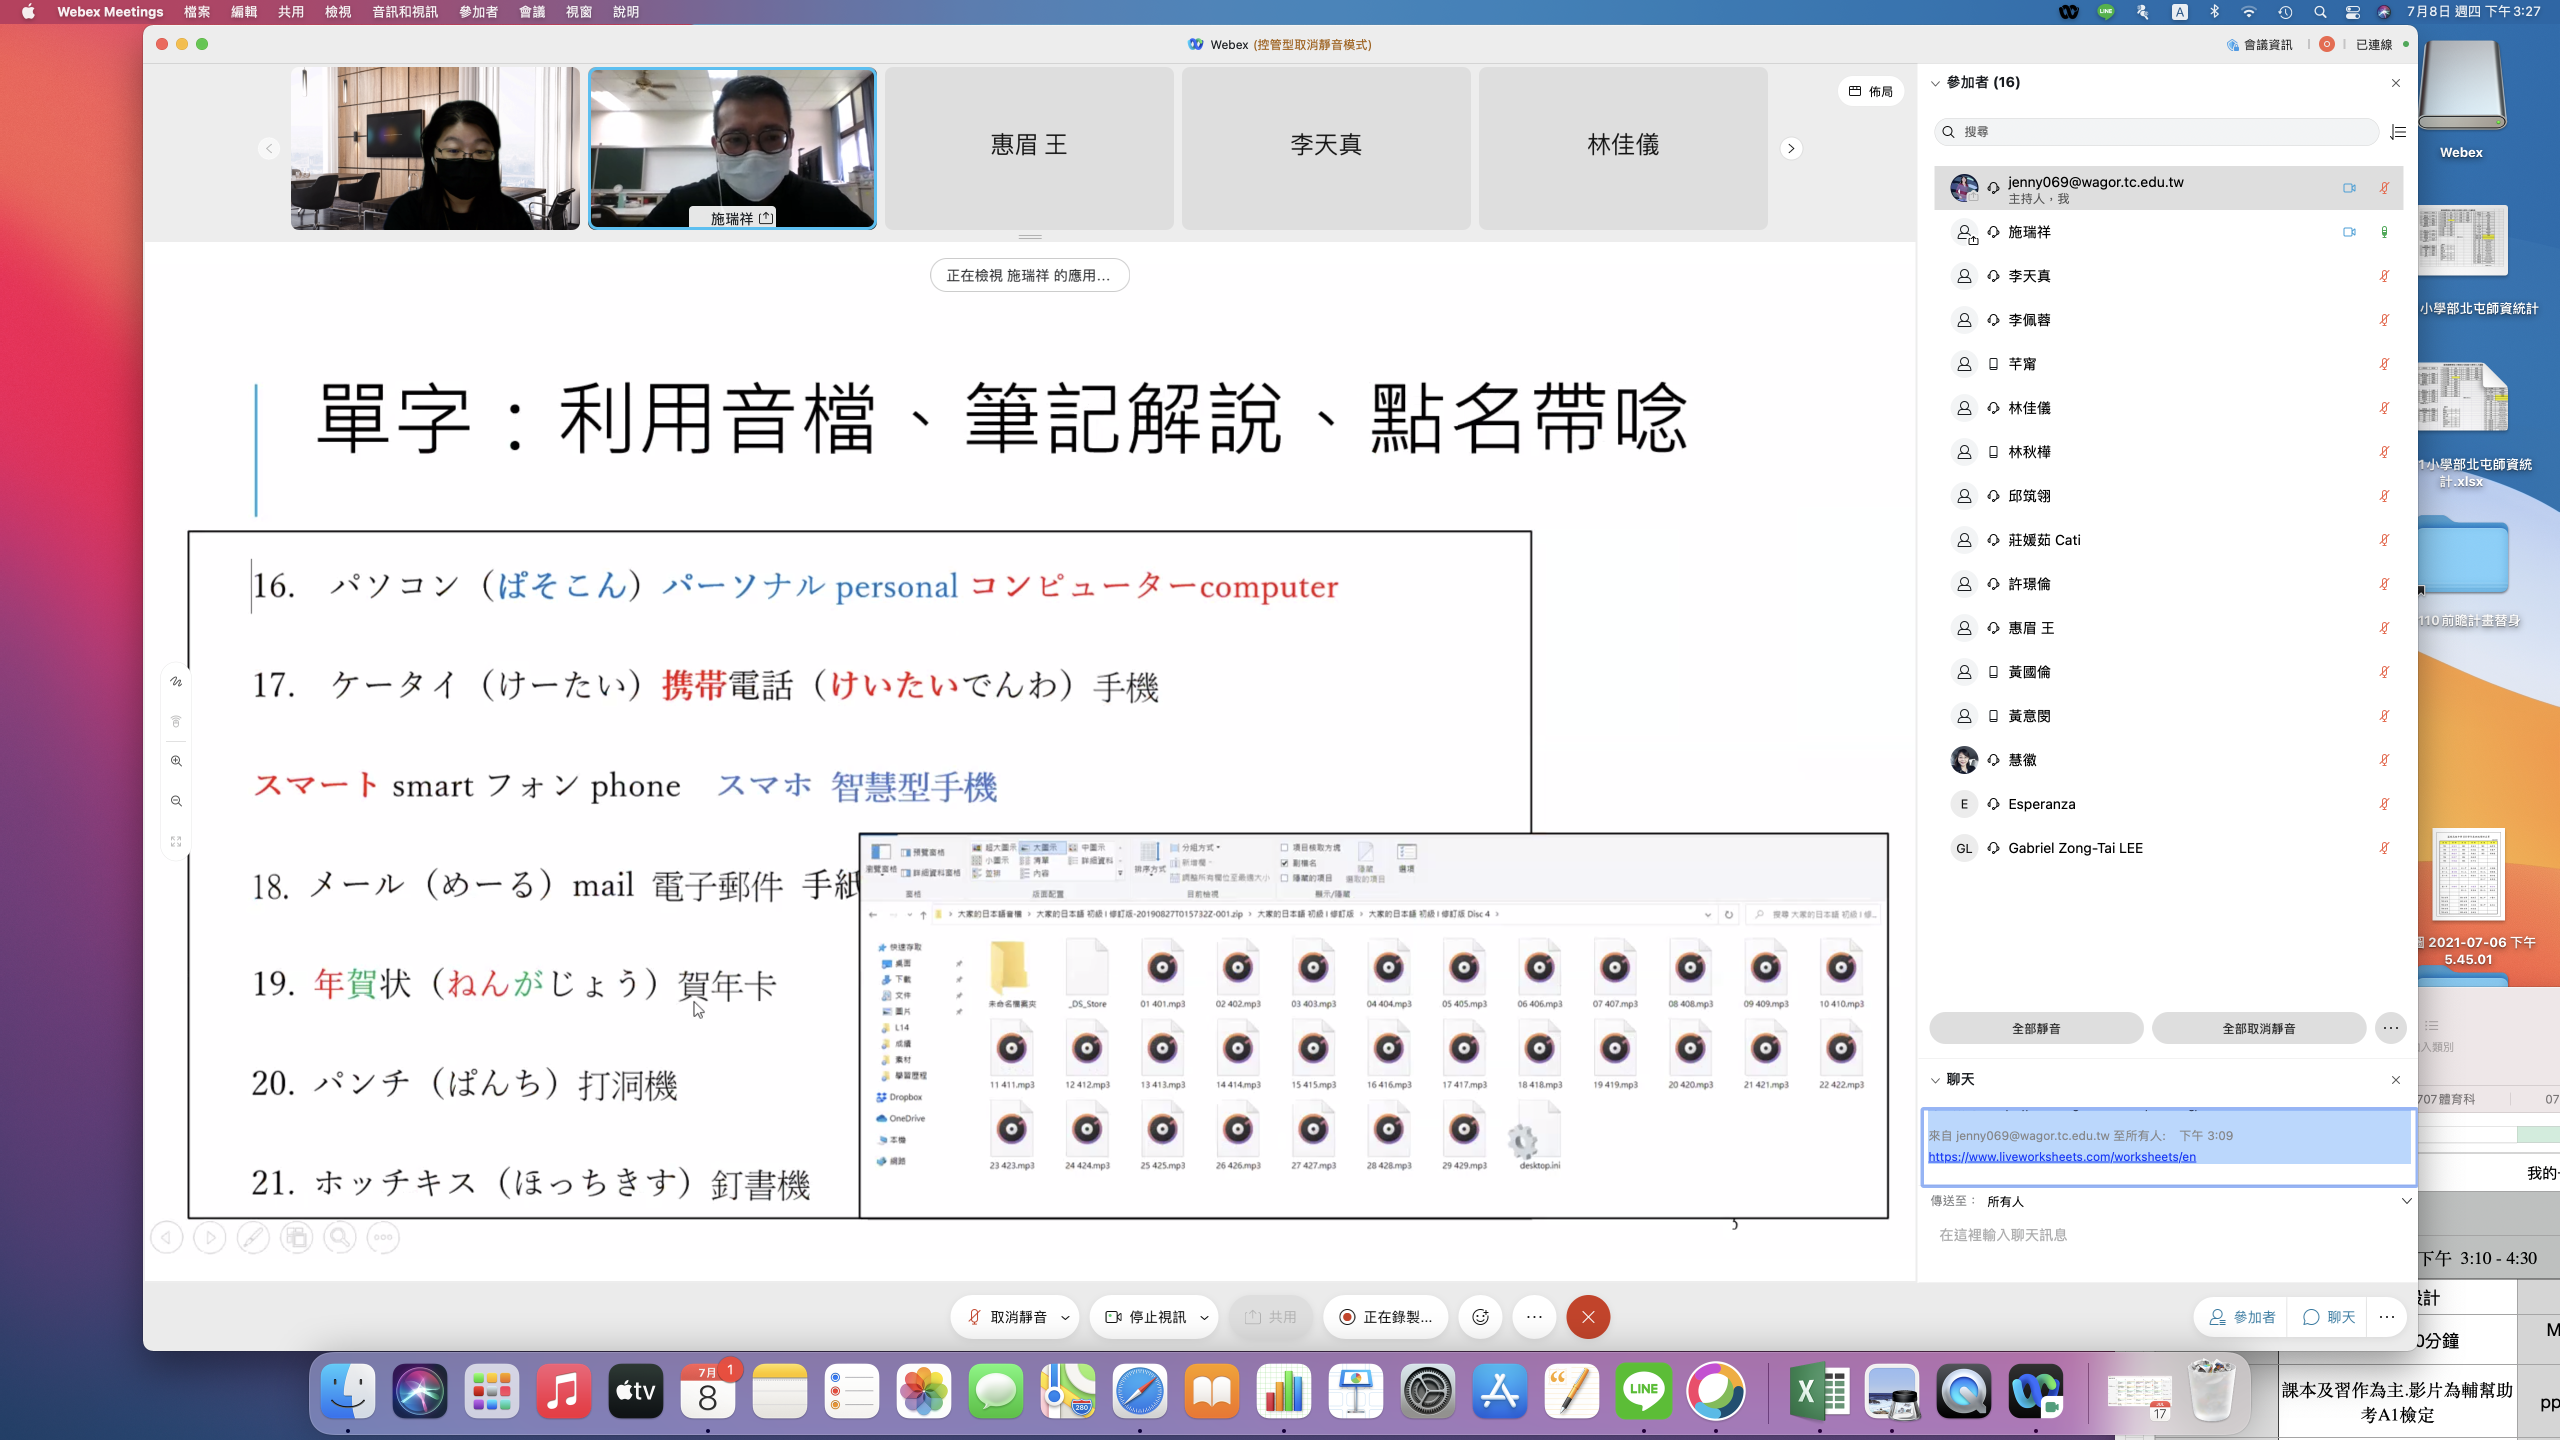Image resolution: width=2560 pixels, height=1440 pixels.
Task: Open the 音訊和視訊 menu
Action: tap(404, 12)
